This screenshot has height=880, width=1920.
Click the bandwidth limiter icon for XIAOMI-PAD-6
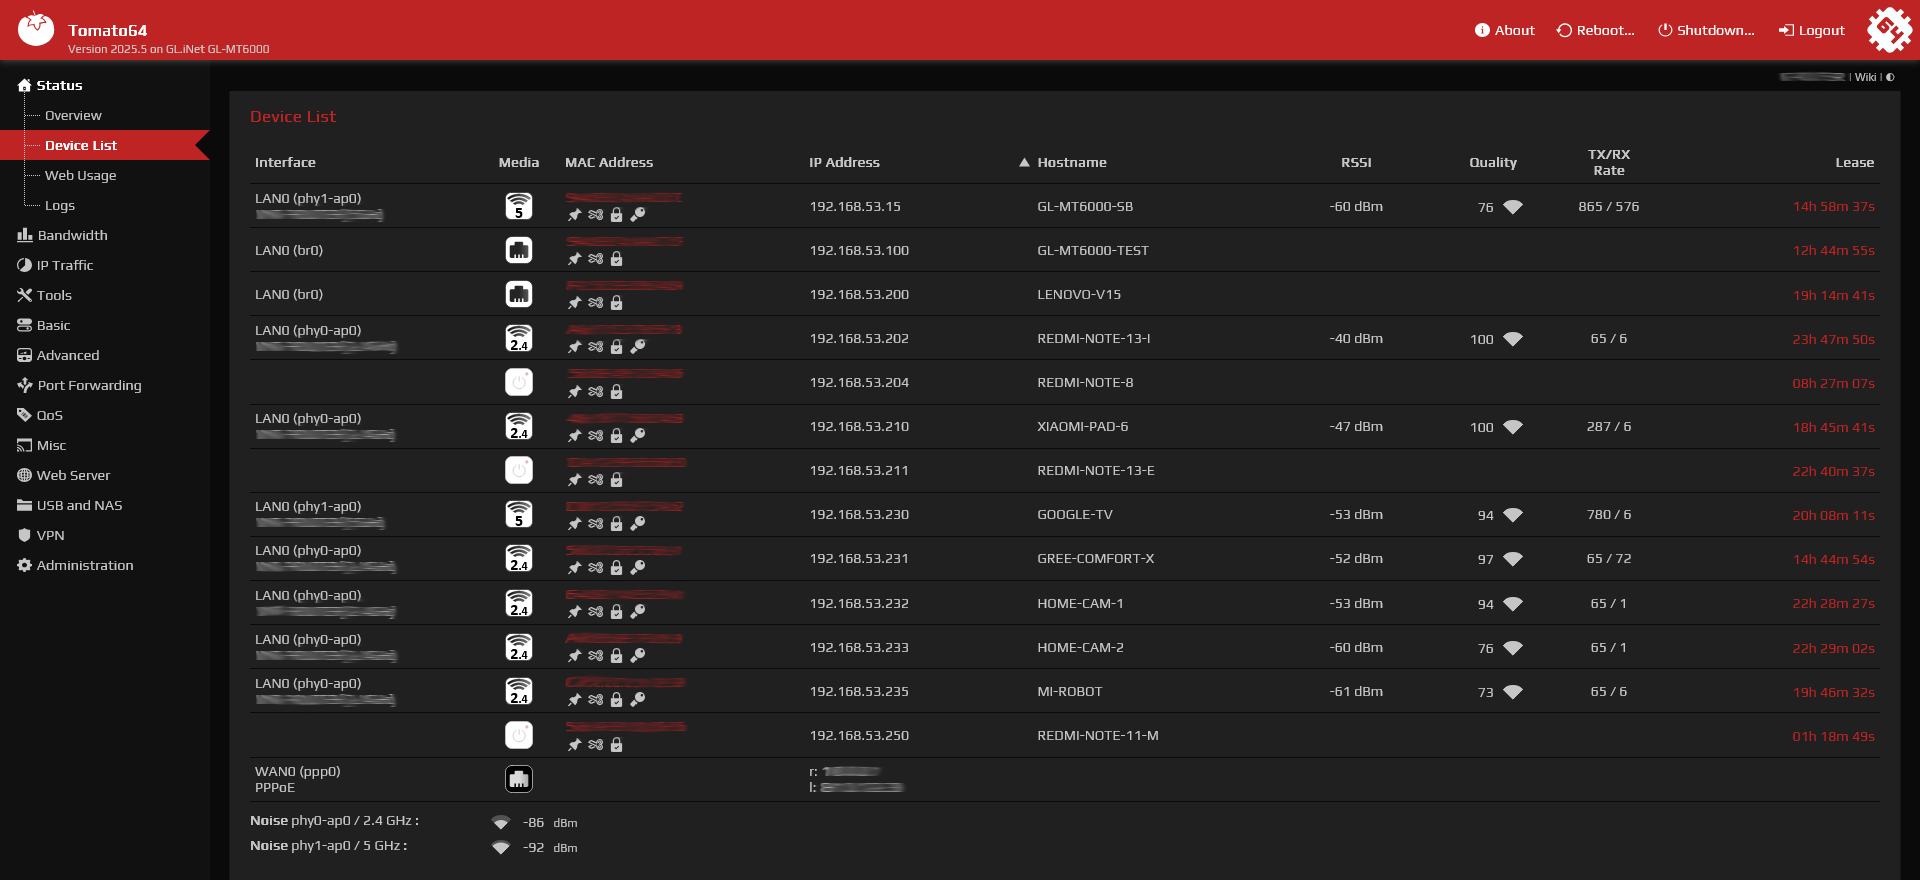[x=595, y=436]
